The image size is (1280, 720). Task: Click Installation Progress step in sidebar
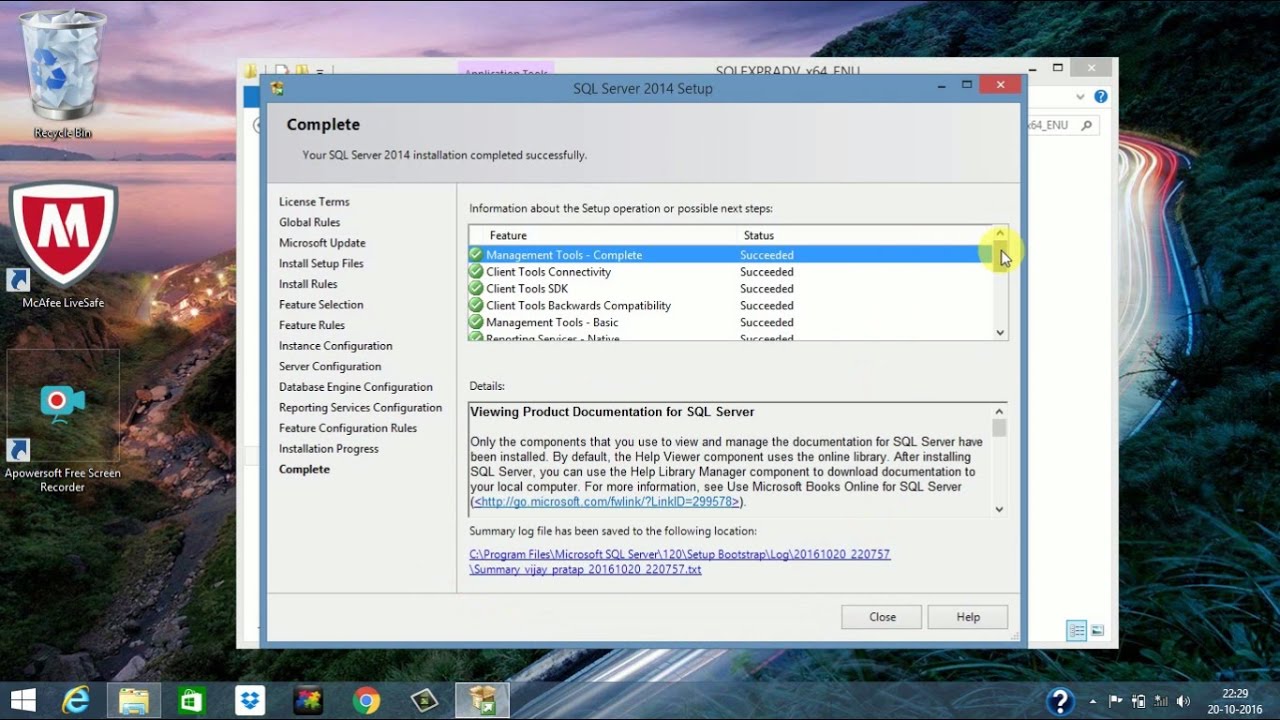coord(329,449)
